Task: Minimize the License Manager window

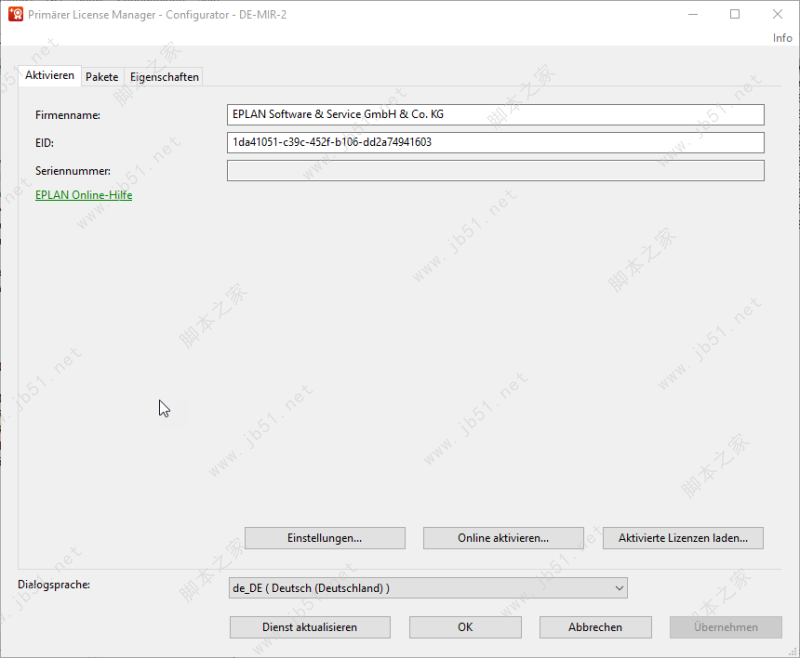Action: click(693, 14)
